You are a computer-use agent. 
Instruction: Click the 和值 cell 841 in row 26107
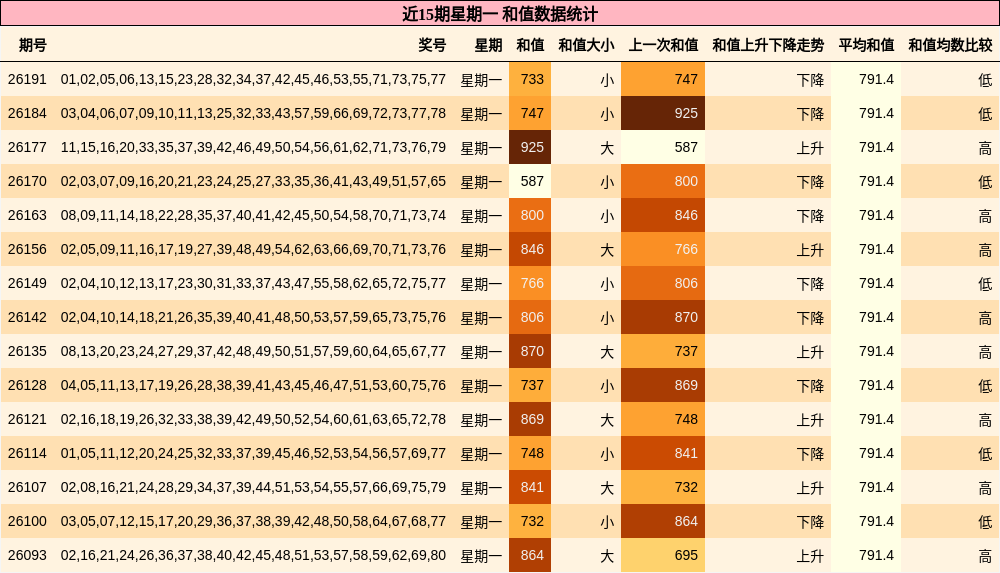530,487
